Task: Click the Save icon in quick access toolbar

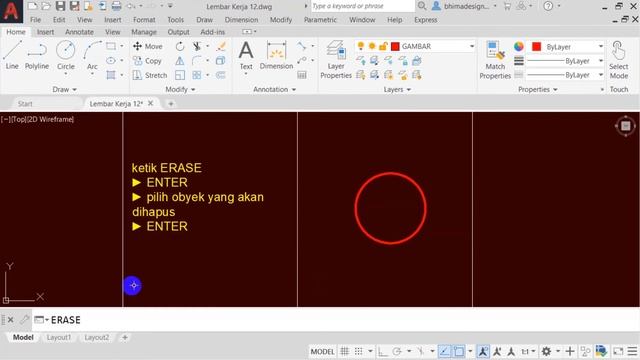Action: coord(60,6)
